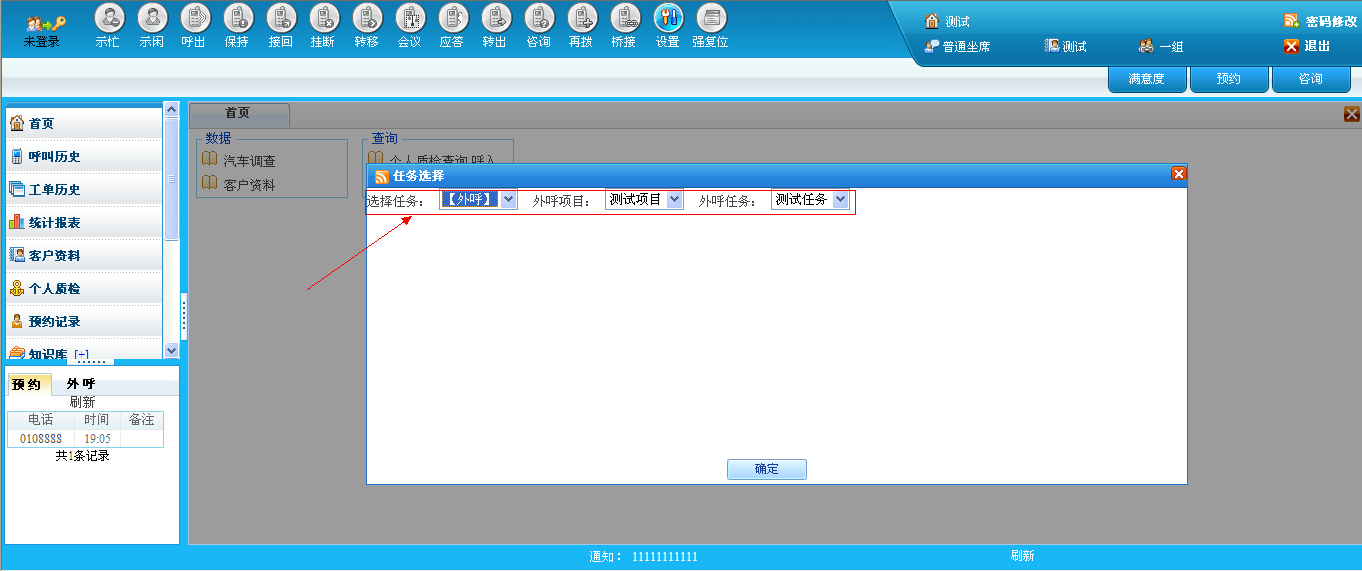Expand the 外呼任务 dropdown
The height and width of the screenshot is (571, 1362).
840,200
